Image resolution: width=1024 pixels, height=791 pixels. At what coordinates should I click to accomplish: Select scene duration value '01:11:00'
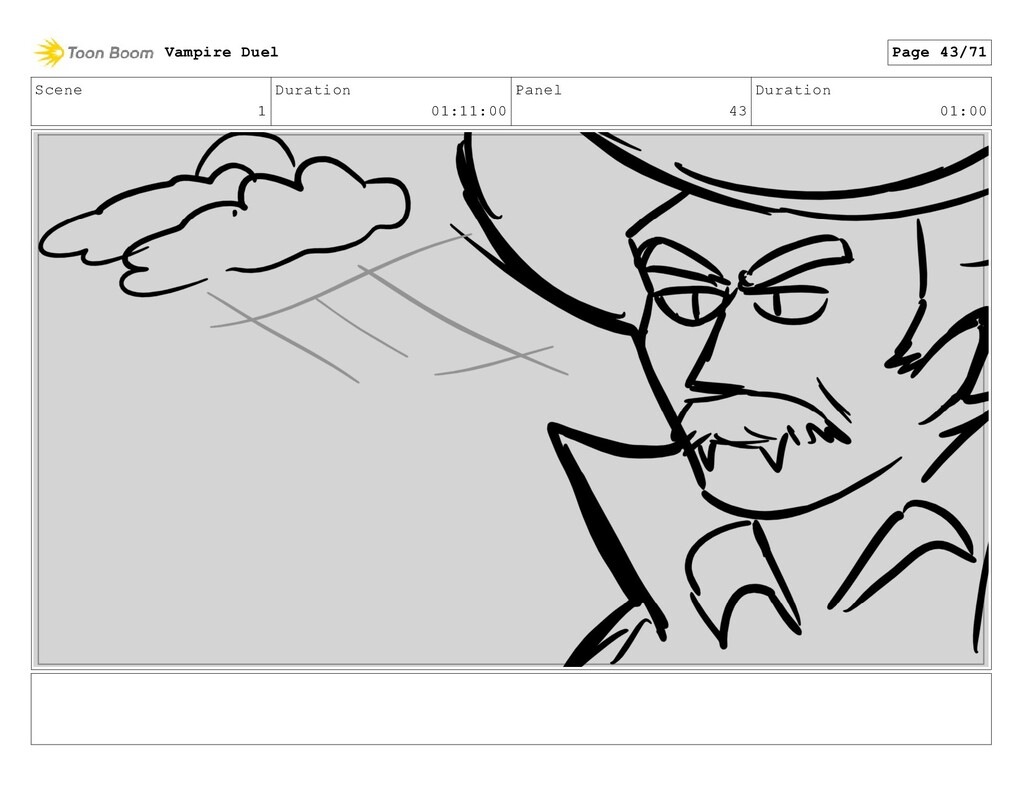pos(469,111)
